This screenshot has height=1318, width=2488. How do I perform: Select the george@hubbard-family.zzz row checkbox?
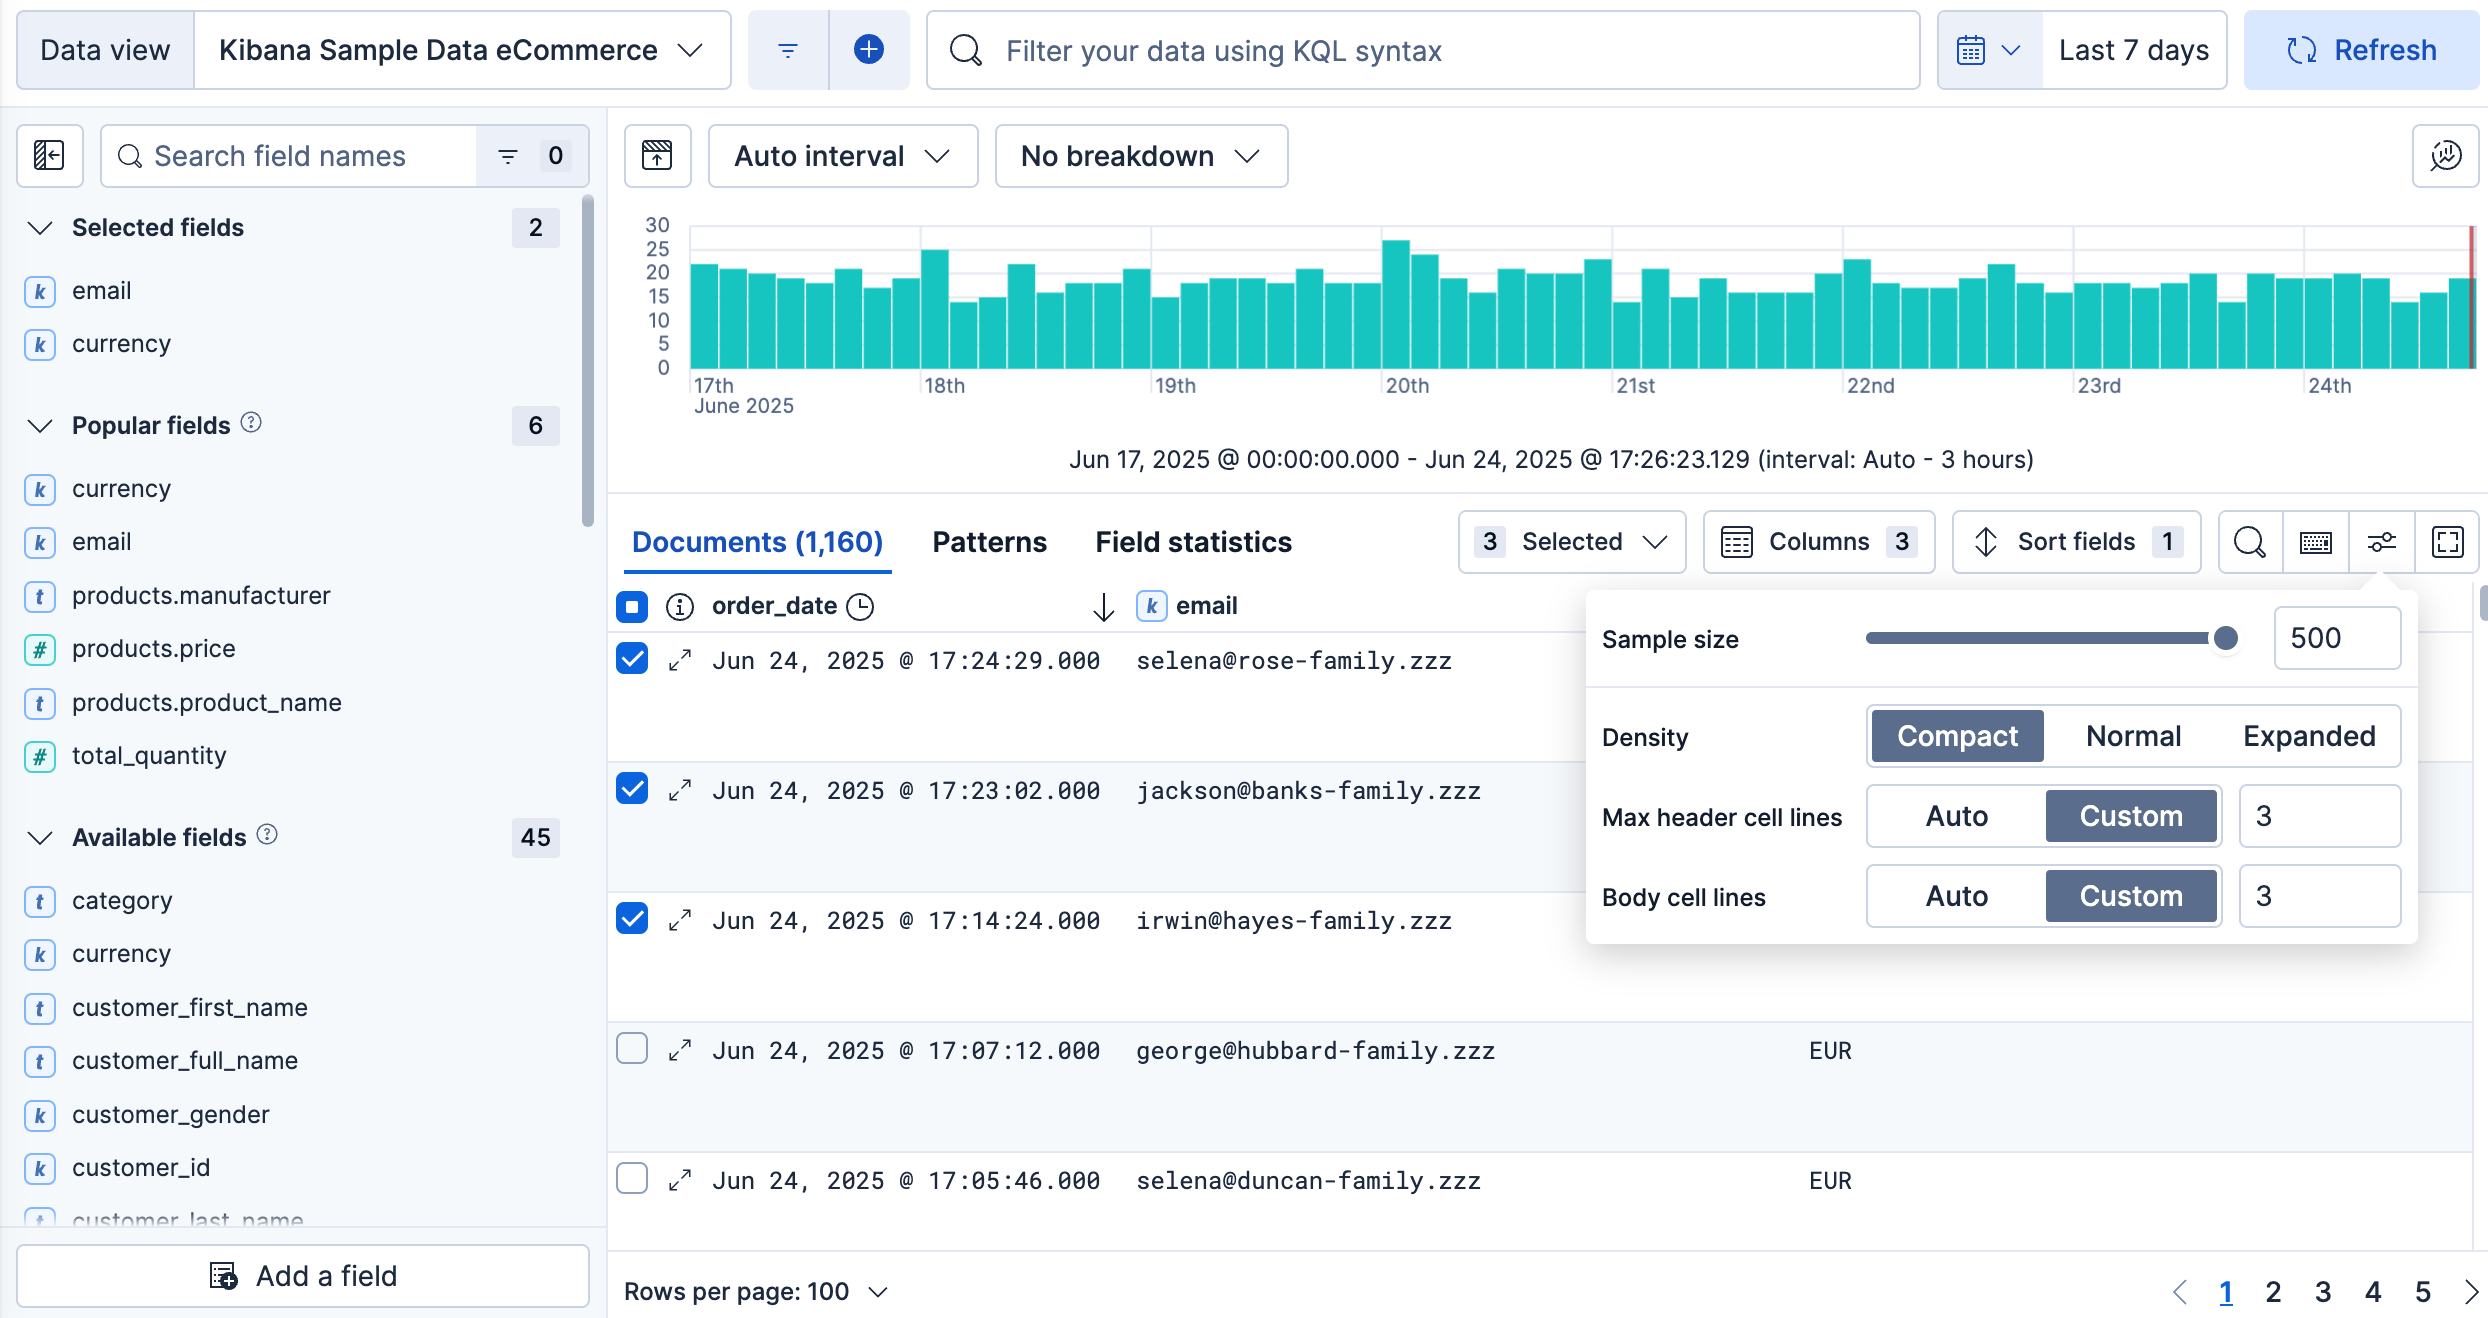pyautogui.click(x=632, y=1049)
